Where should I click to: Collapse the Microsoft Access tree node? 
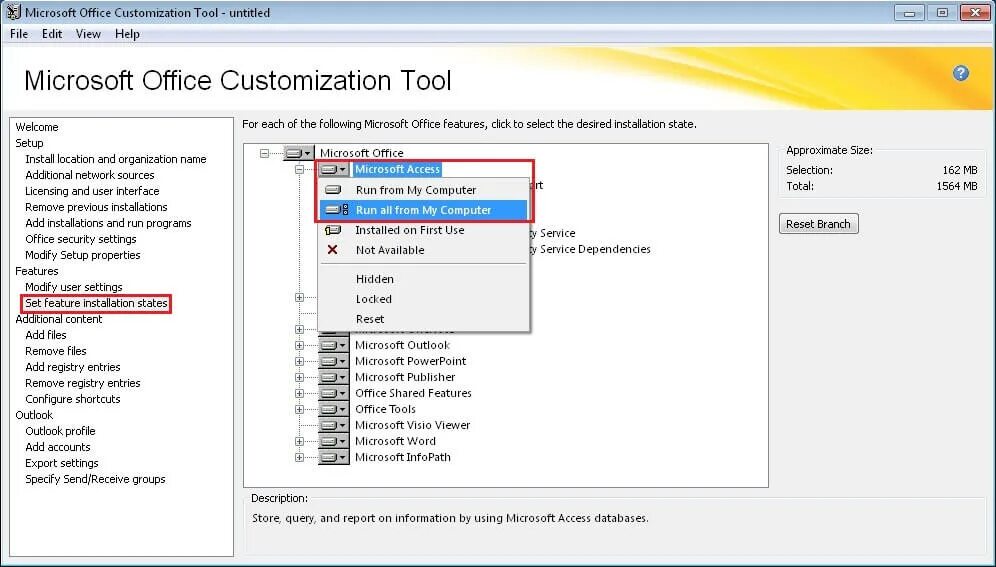(x=299, y=170)
